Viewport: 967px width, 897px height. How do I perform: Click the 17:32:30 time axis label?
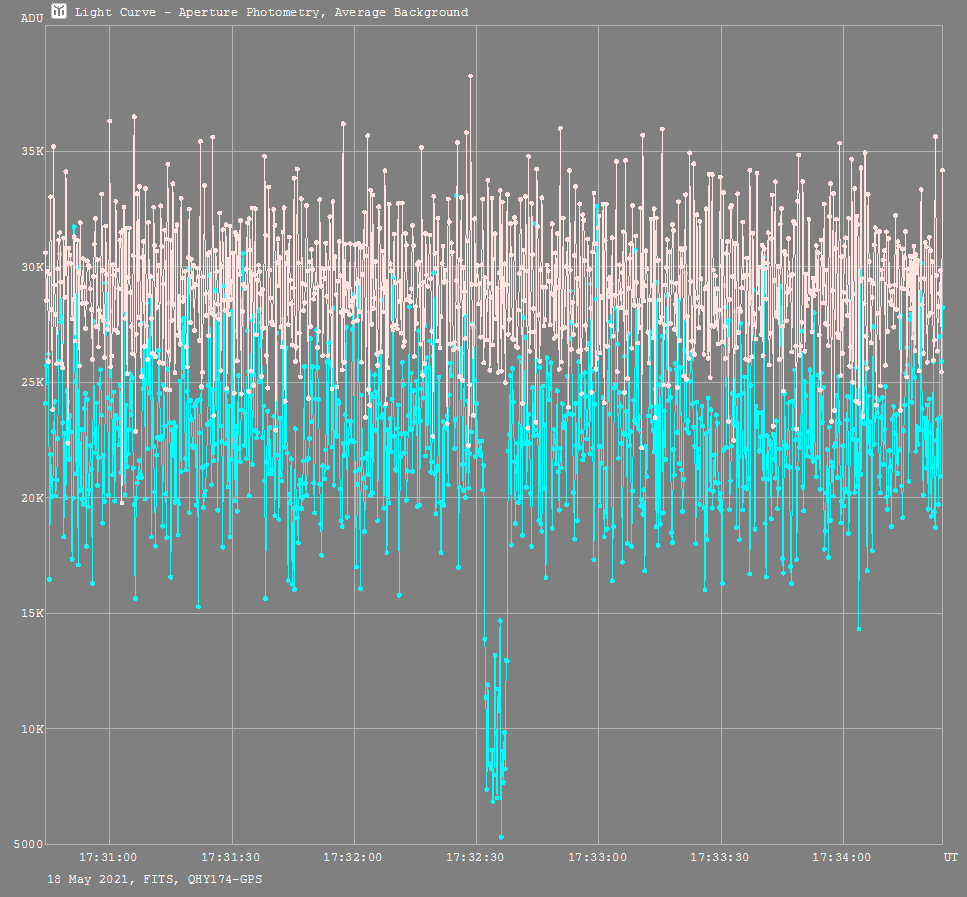tap(475, 858)
